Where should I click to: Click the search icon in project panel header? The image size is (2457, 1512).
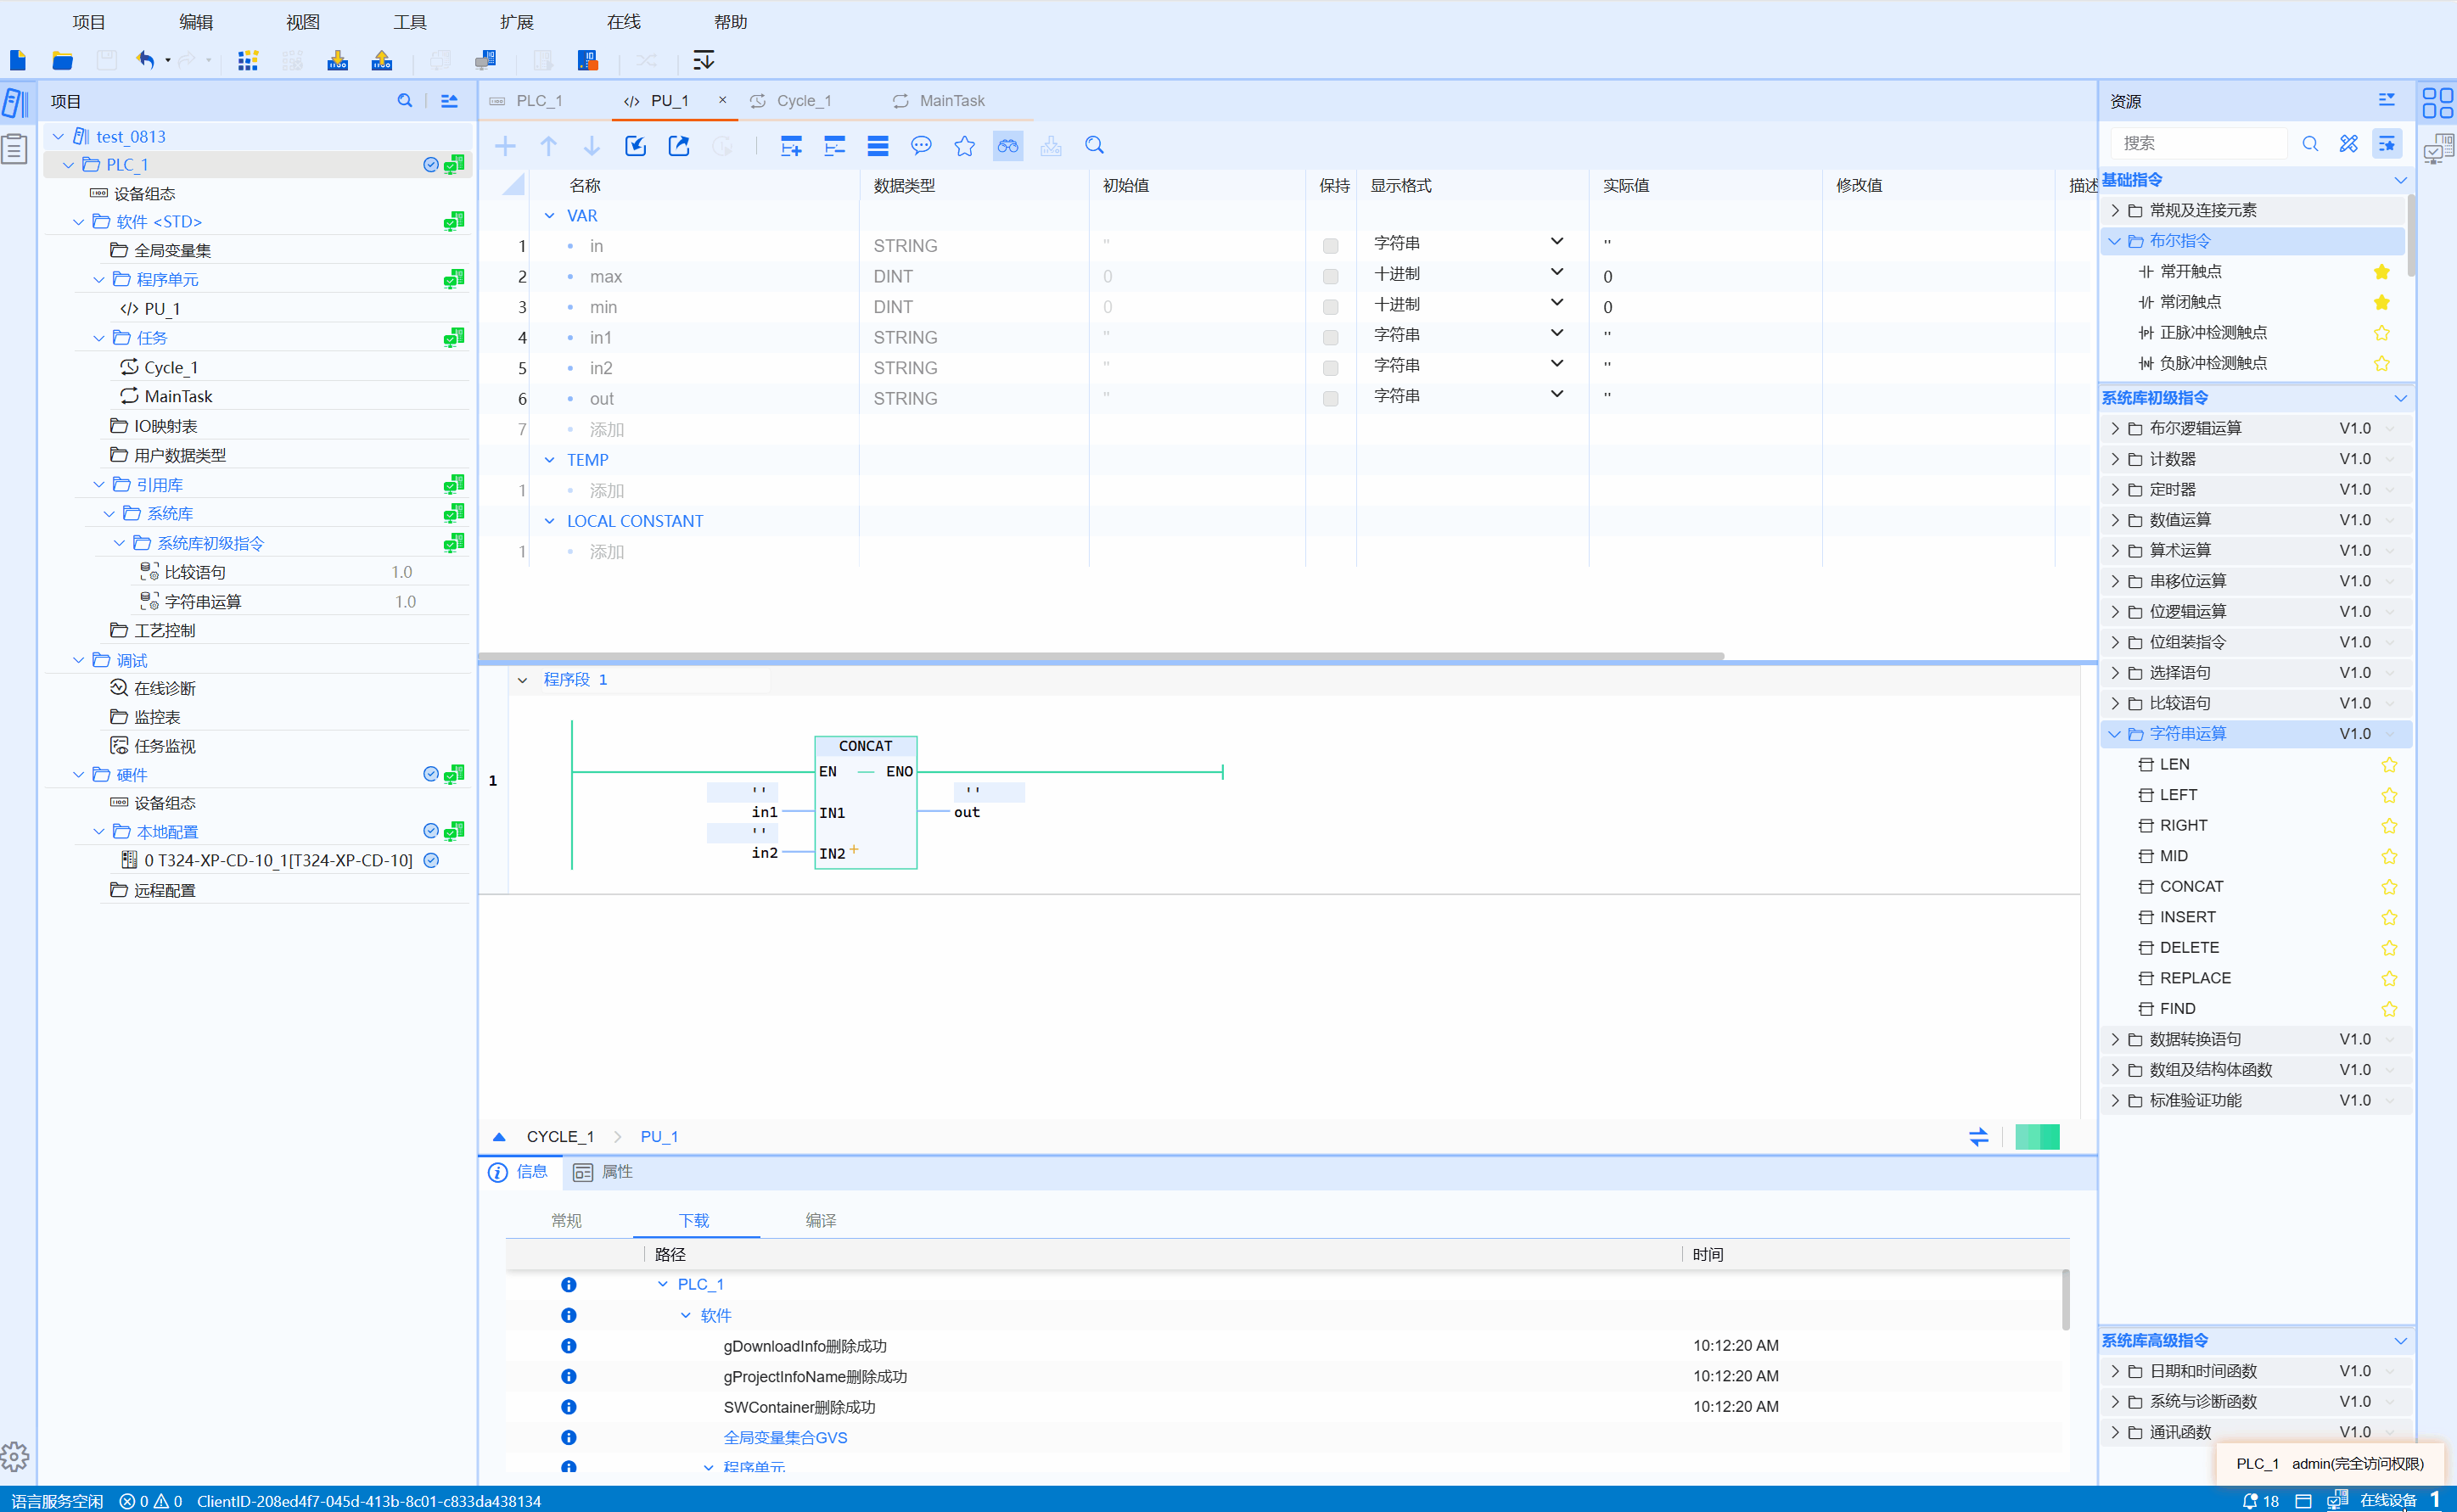tap(404, 101)
